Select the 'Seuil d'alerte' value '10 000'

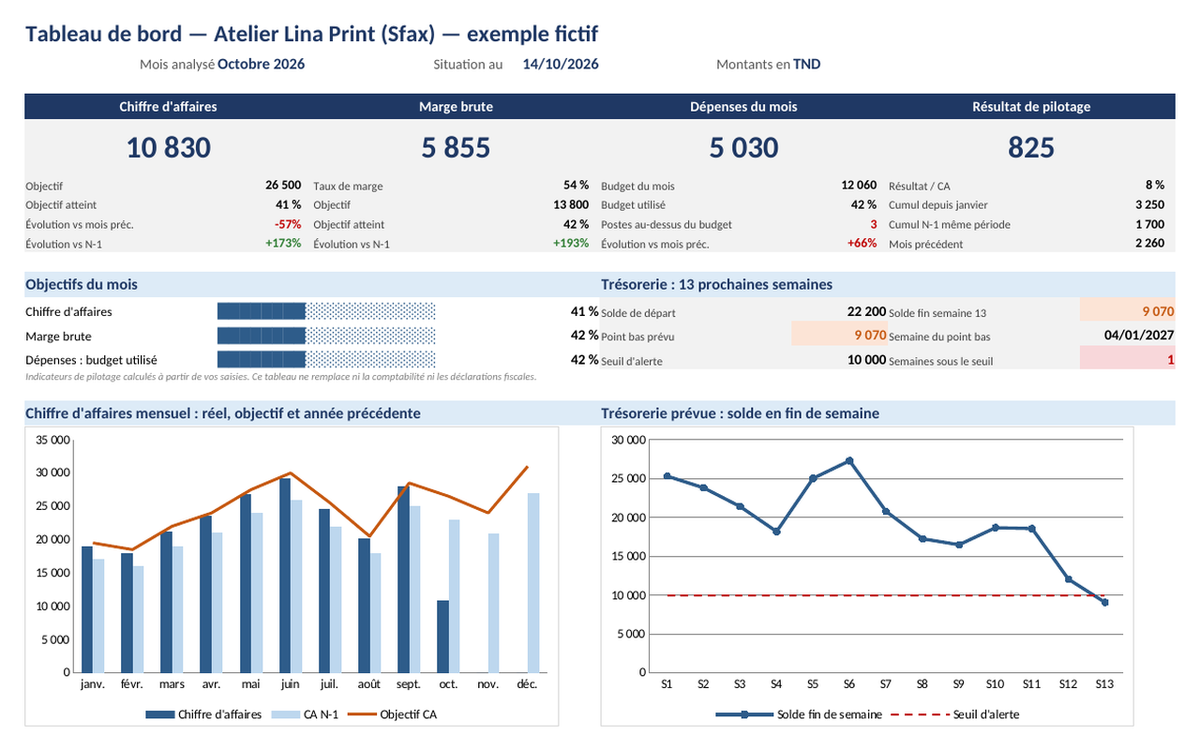point(866,360)
